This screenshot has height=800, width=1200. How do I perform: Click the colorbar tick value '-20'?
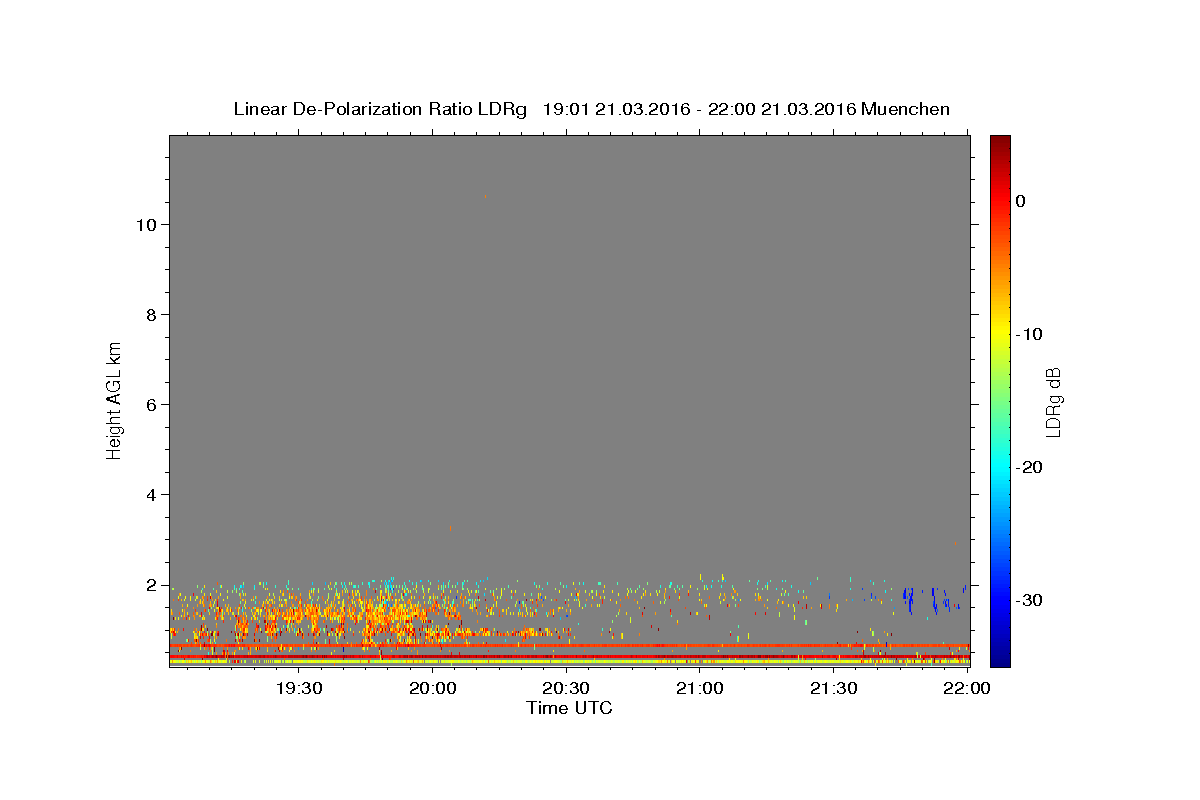point(1029,467)
